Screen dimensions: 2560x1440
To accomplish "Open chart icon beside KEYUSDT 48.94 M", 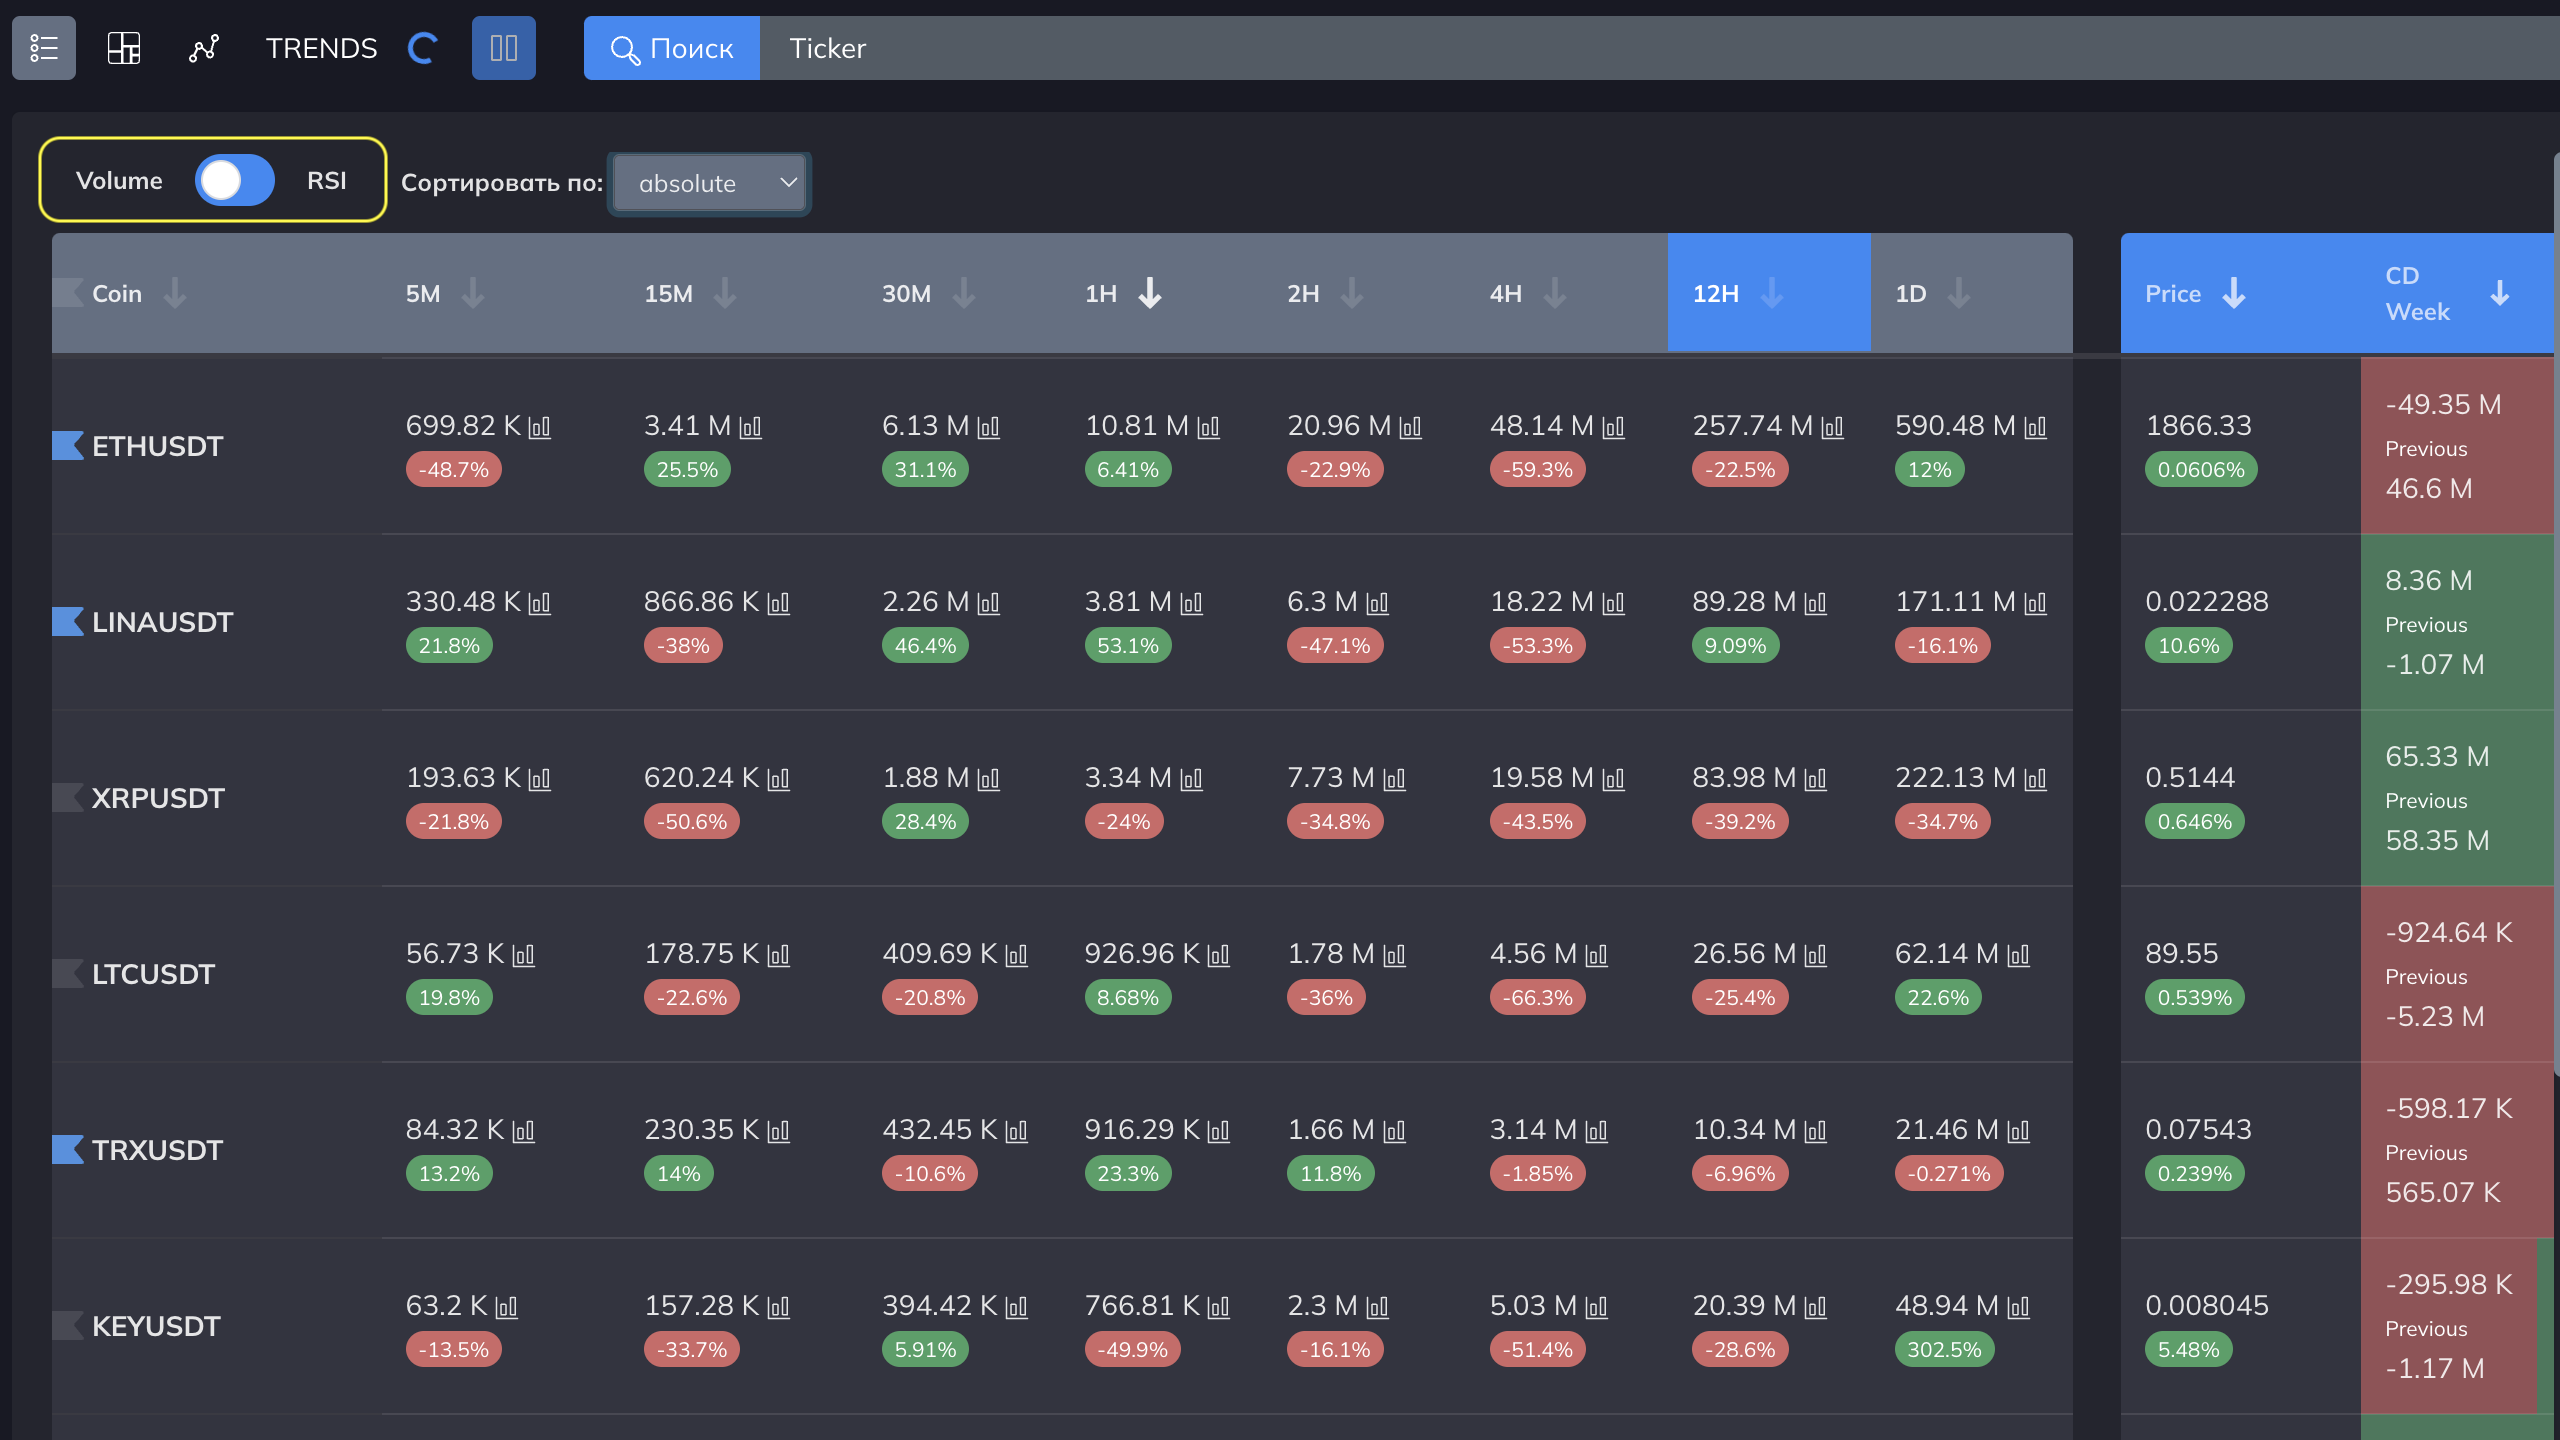I will 2018,1308.
